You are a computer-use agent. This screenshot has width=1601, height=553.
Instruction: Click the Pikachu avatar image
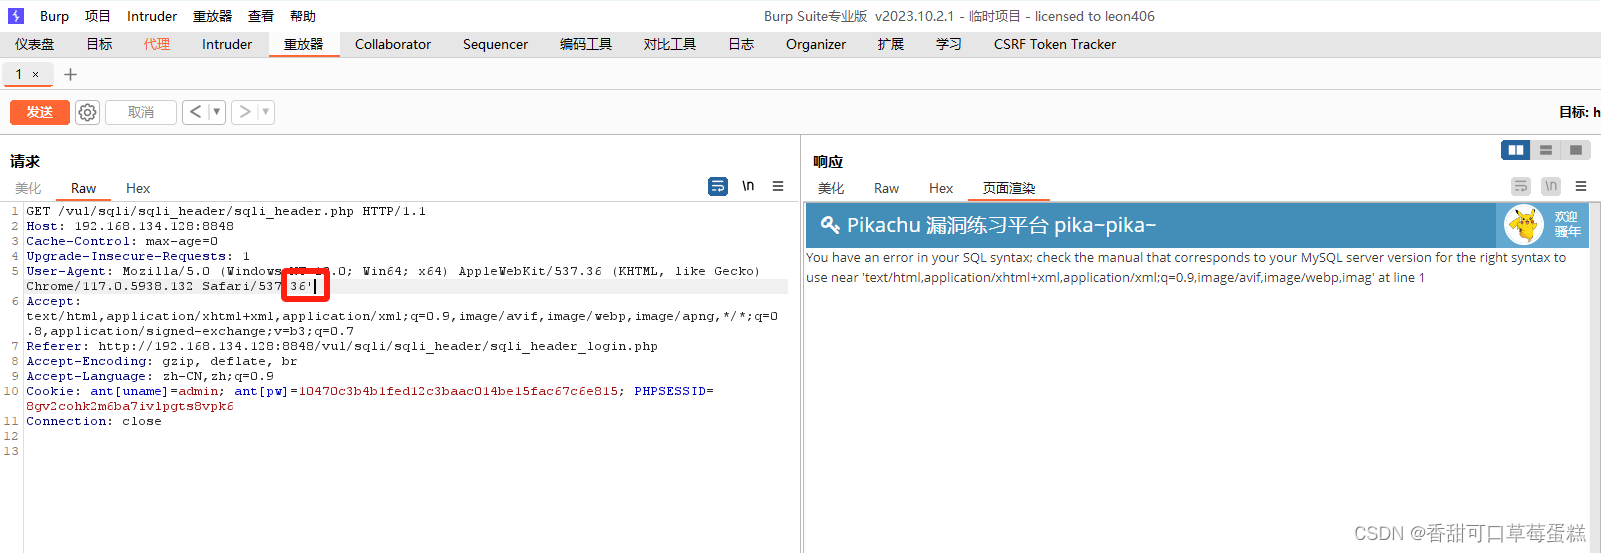point(1524,225)
